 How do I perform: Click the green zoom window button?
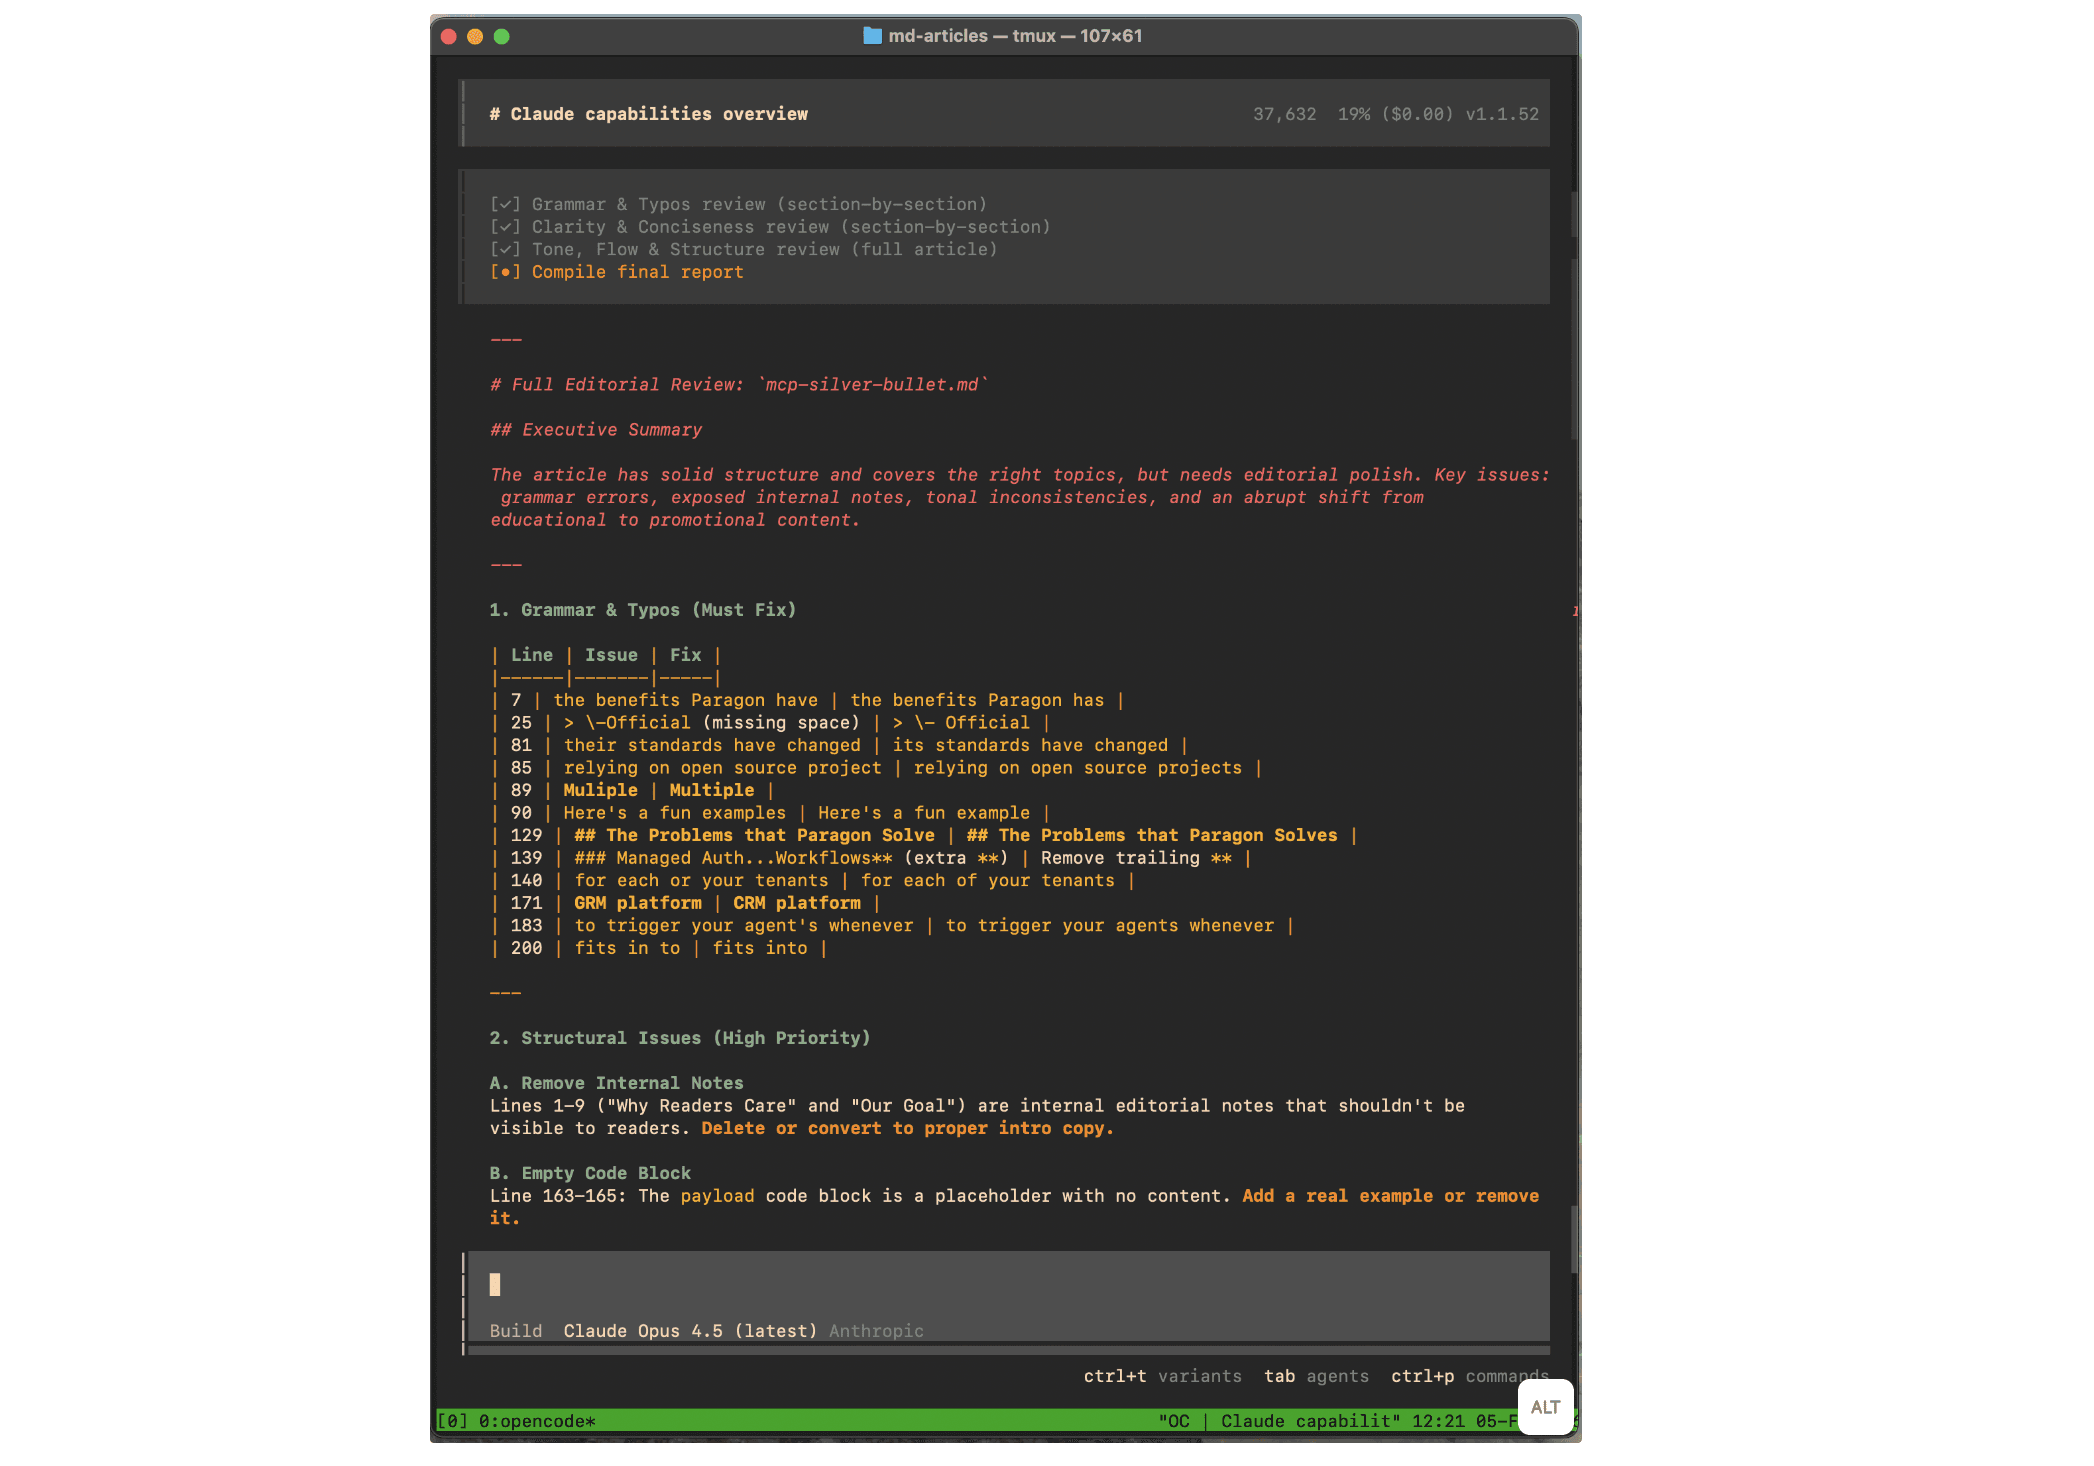502,36
